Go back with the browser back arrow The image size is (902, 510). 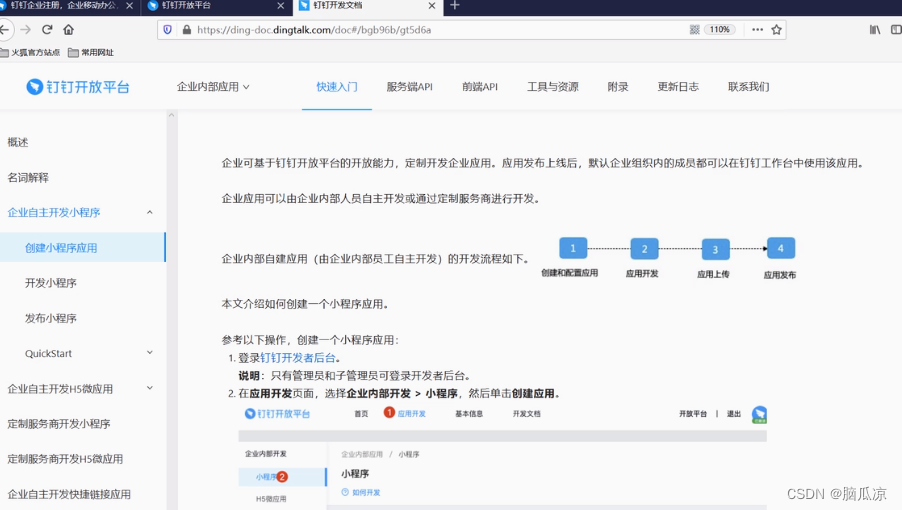coord(5,29)
